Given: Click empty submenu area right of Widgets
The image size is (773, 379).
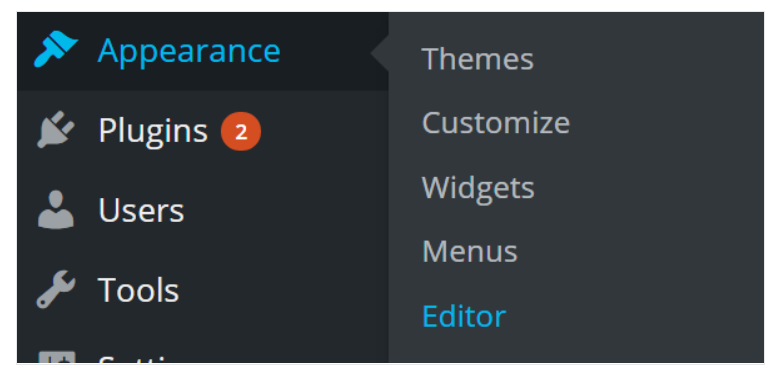Looking at the screenshot, I should 646,188.
